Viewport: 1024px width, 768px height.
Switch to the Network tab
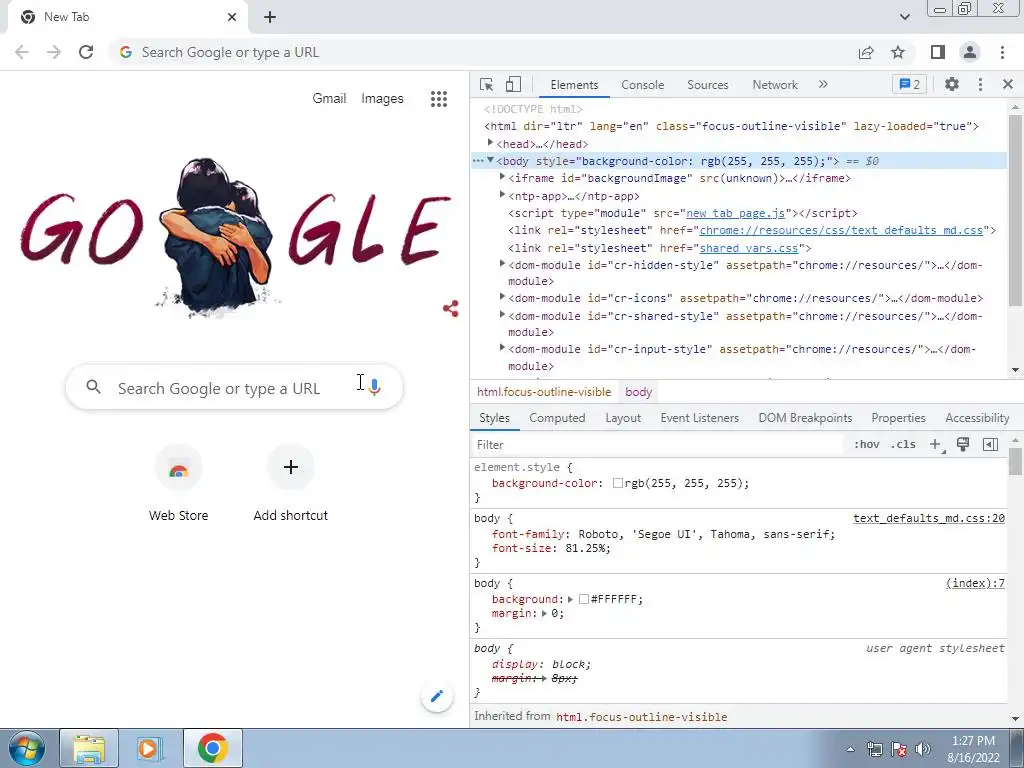pyautogui.click(x=775, y=85)
